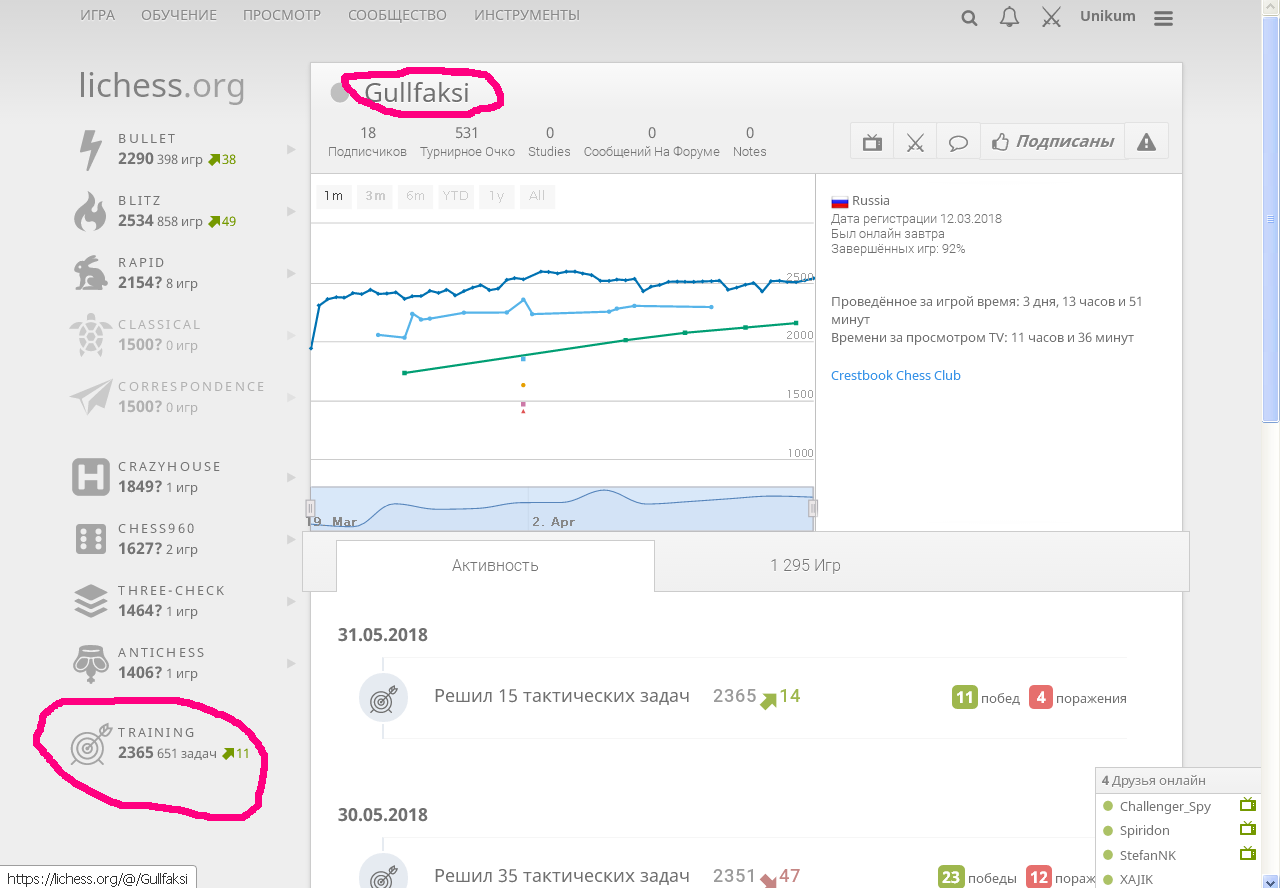The height and width of the screenshot is (888, 1280).
Task: Open Crestbook Chess Club link
Action: tap(895, 375)
